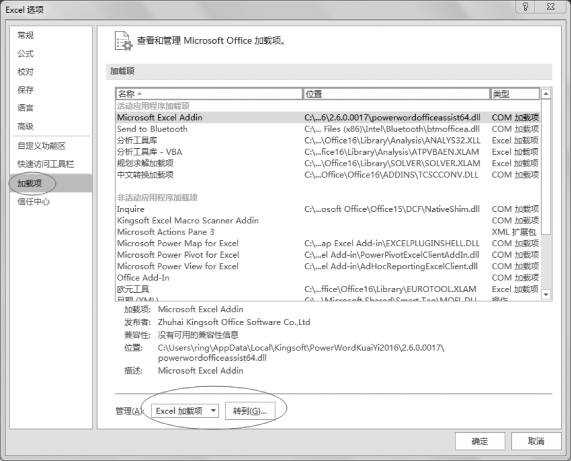Viewport: 571px width, 461px height.
Task: Switch to the 公式 options page
Action: coord(25,54)
